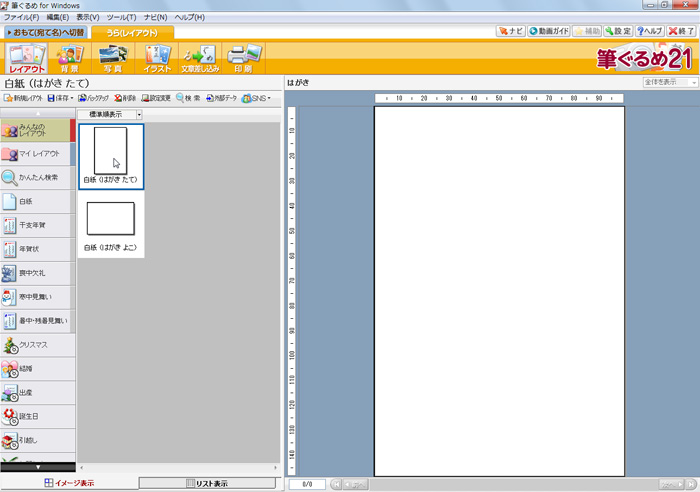Open the 背景 (background) tool

click(70, 59)
